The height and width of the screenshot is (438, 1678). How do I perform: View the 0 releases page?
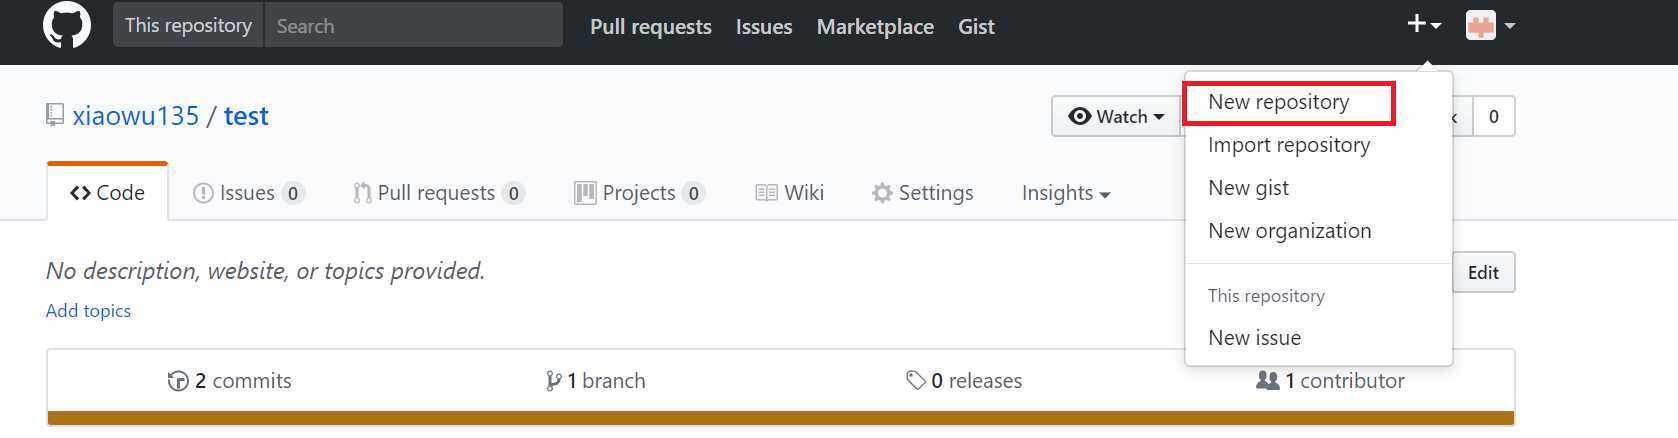964,381
